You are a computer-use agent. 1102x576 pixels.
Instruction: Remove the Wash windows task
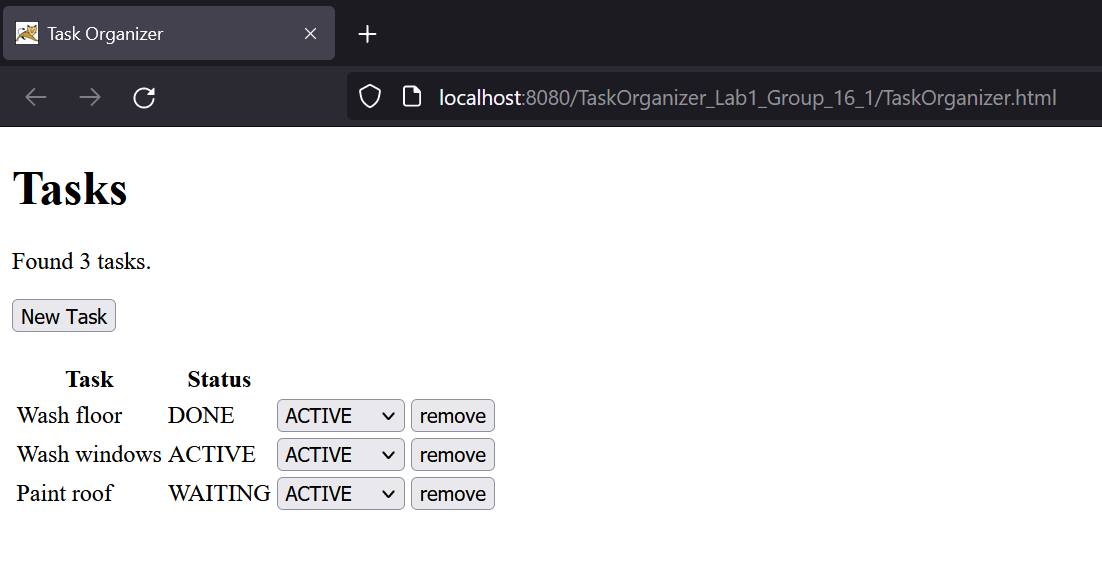coord(453,454)
